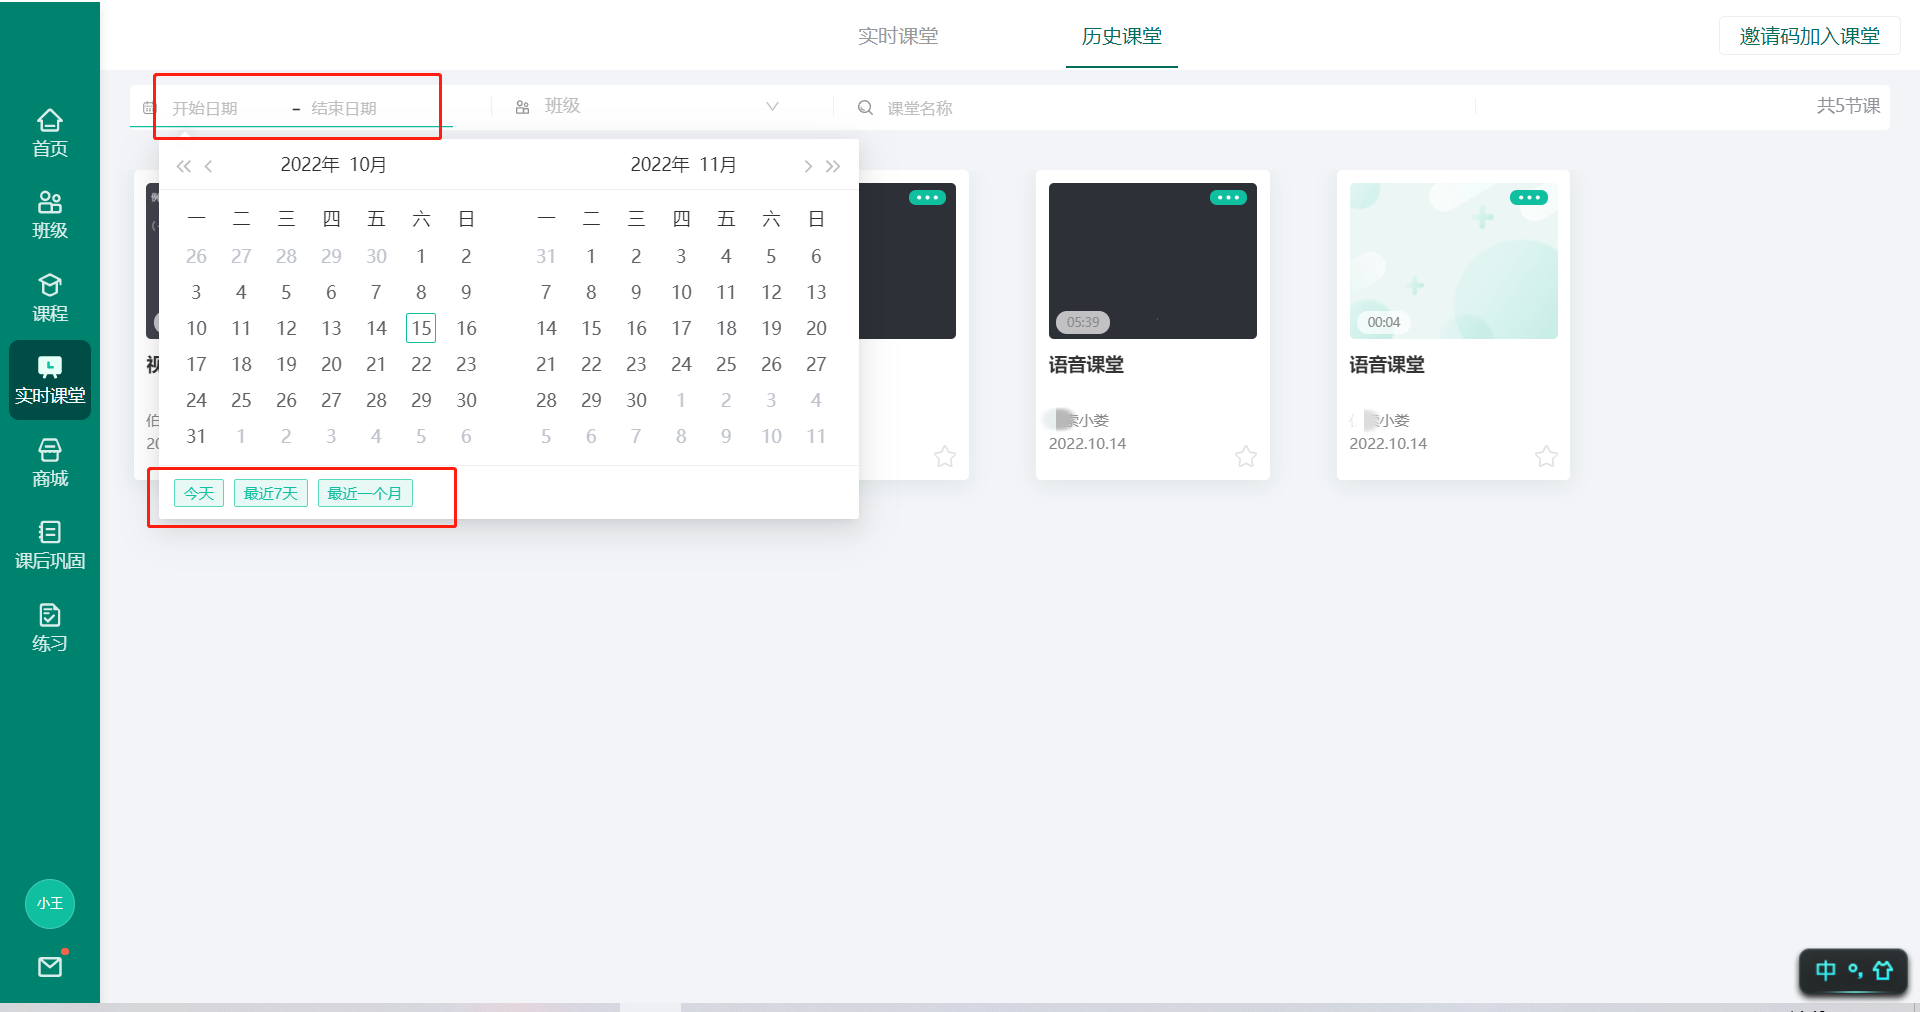This screenshot has width=1920, height=1012.
Task: Toggle the favorite star on the leftmost course card
Action: click(x=945, y=457)
